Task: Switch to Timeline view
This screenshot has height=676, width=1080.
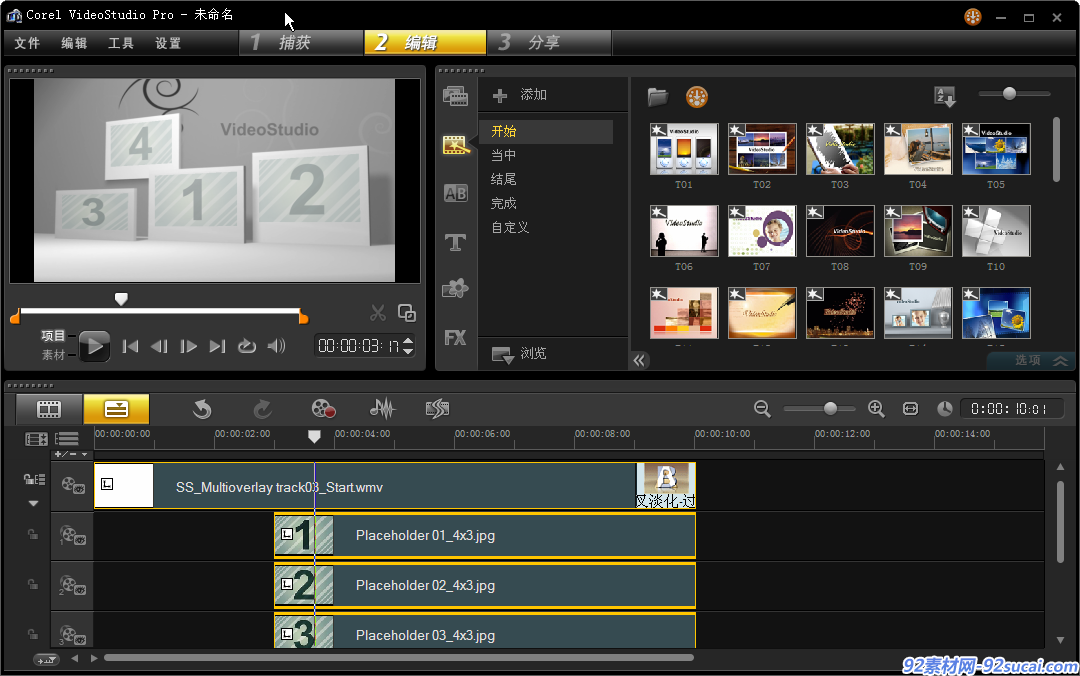Action: coord(116,409)
